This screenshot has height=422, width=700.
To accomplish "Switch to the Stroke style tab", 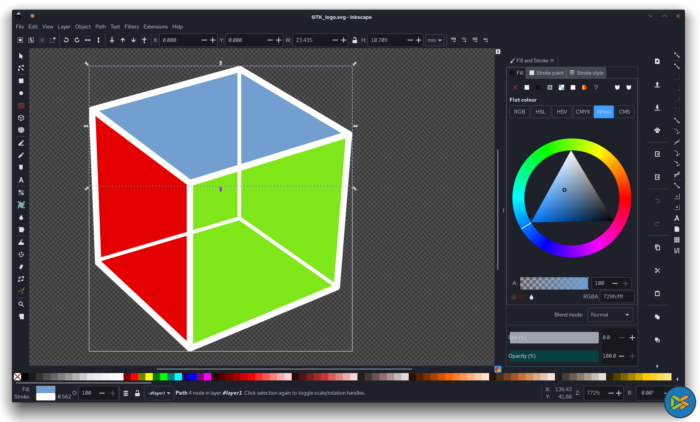I will pyautogui.click(x=584, y=72).
